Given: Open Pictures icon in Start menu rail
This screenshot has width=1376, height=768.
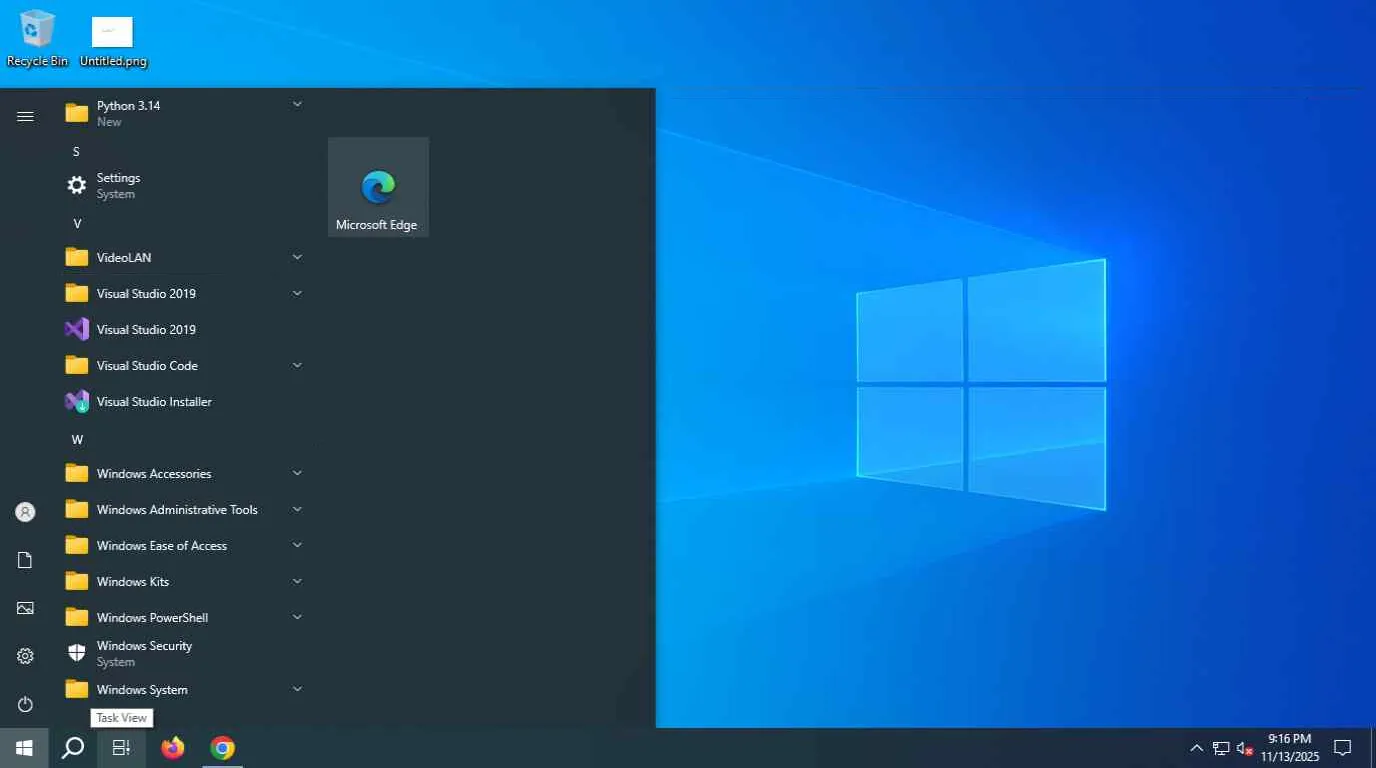Looking at the screenshot, I should point(25,608).
